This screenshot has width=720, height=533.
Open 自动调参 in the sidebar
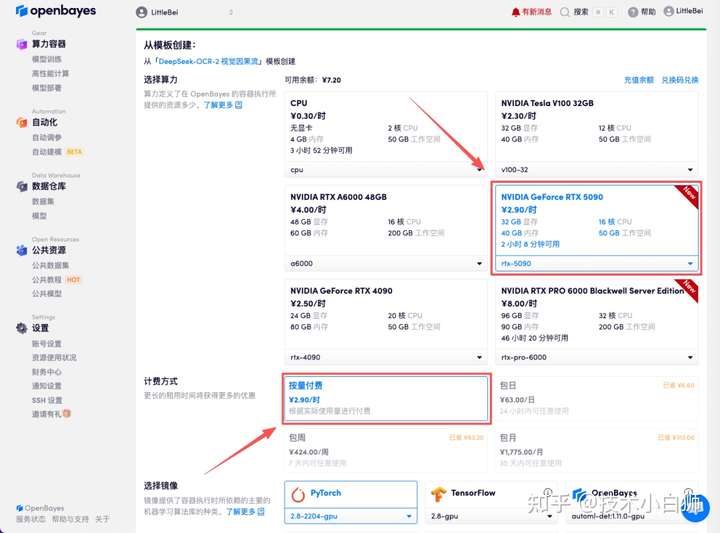[46, 137]
